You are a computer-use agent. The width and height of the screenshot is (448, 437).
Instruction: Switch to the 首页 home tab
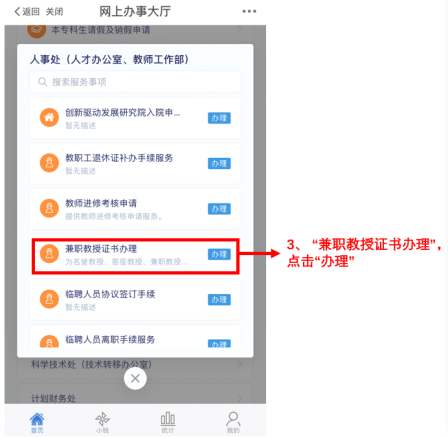tap(37, 422)
